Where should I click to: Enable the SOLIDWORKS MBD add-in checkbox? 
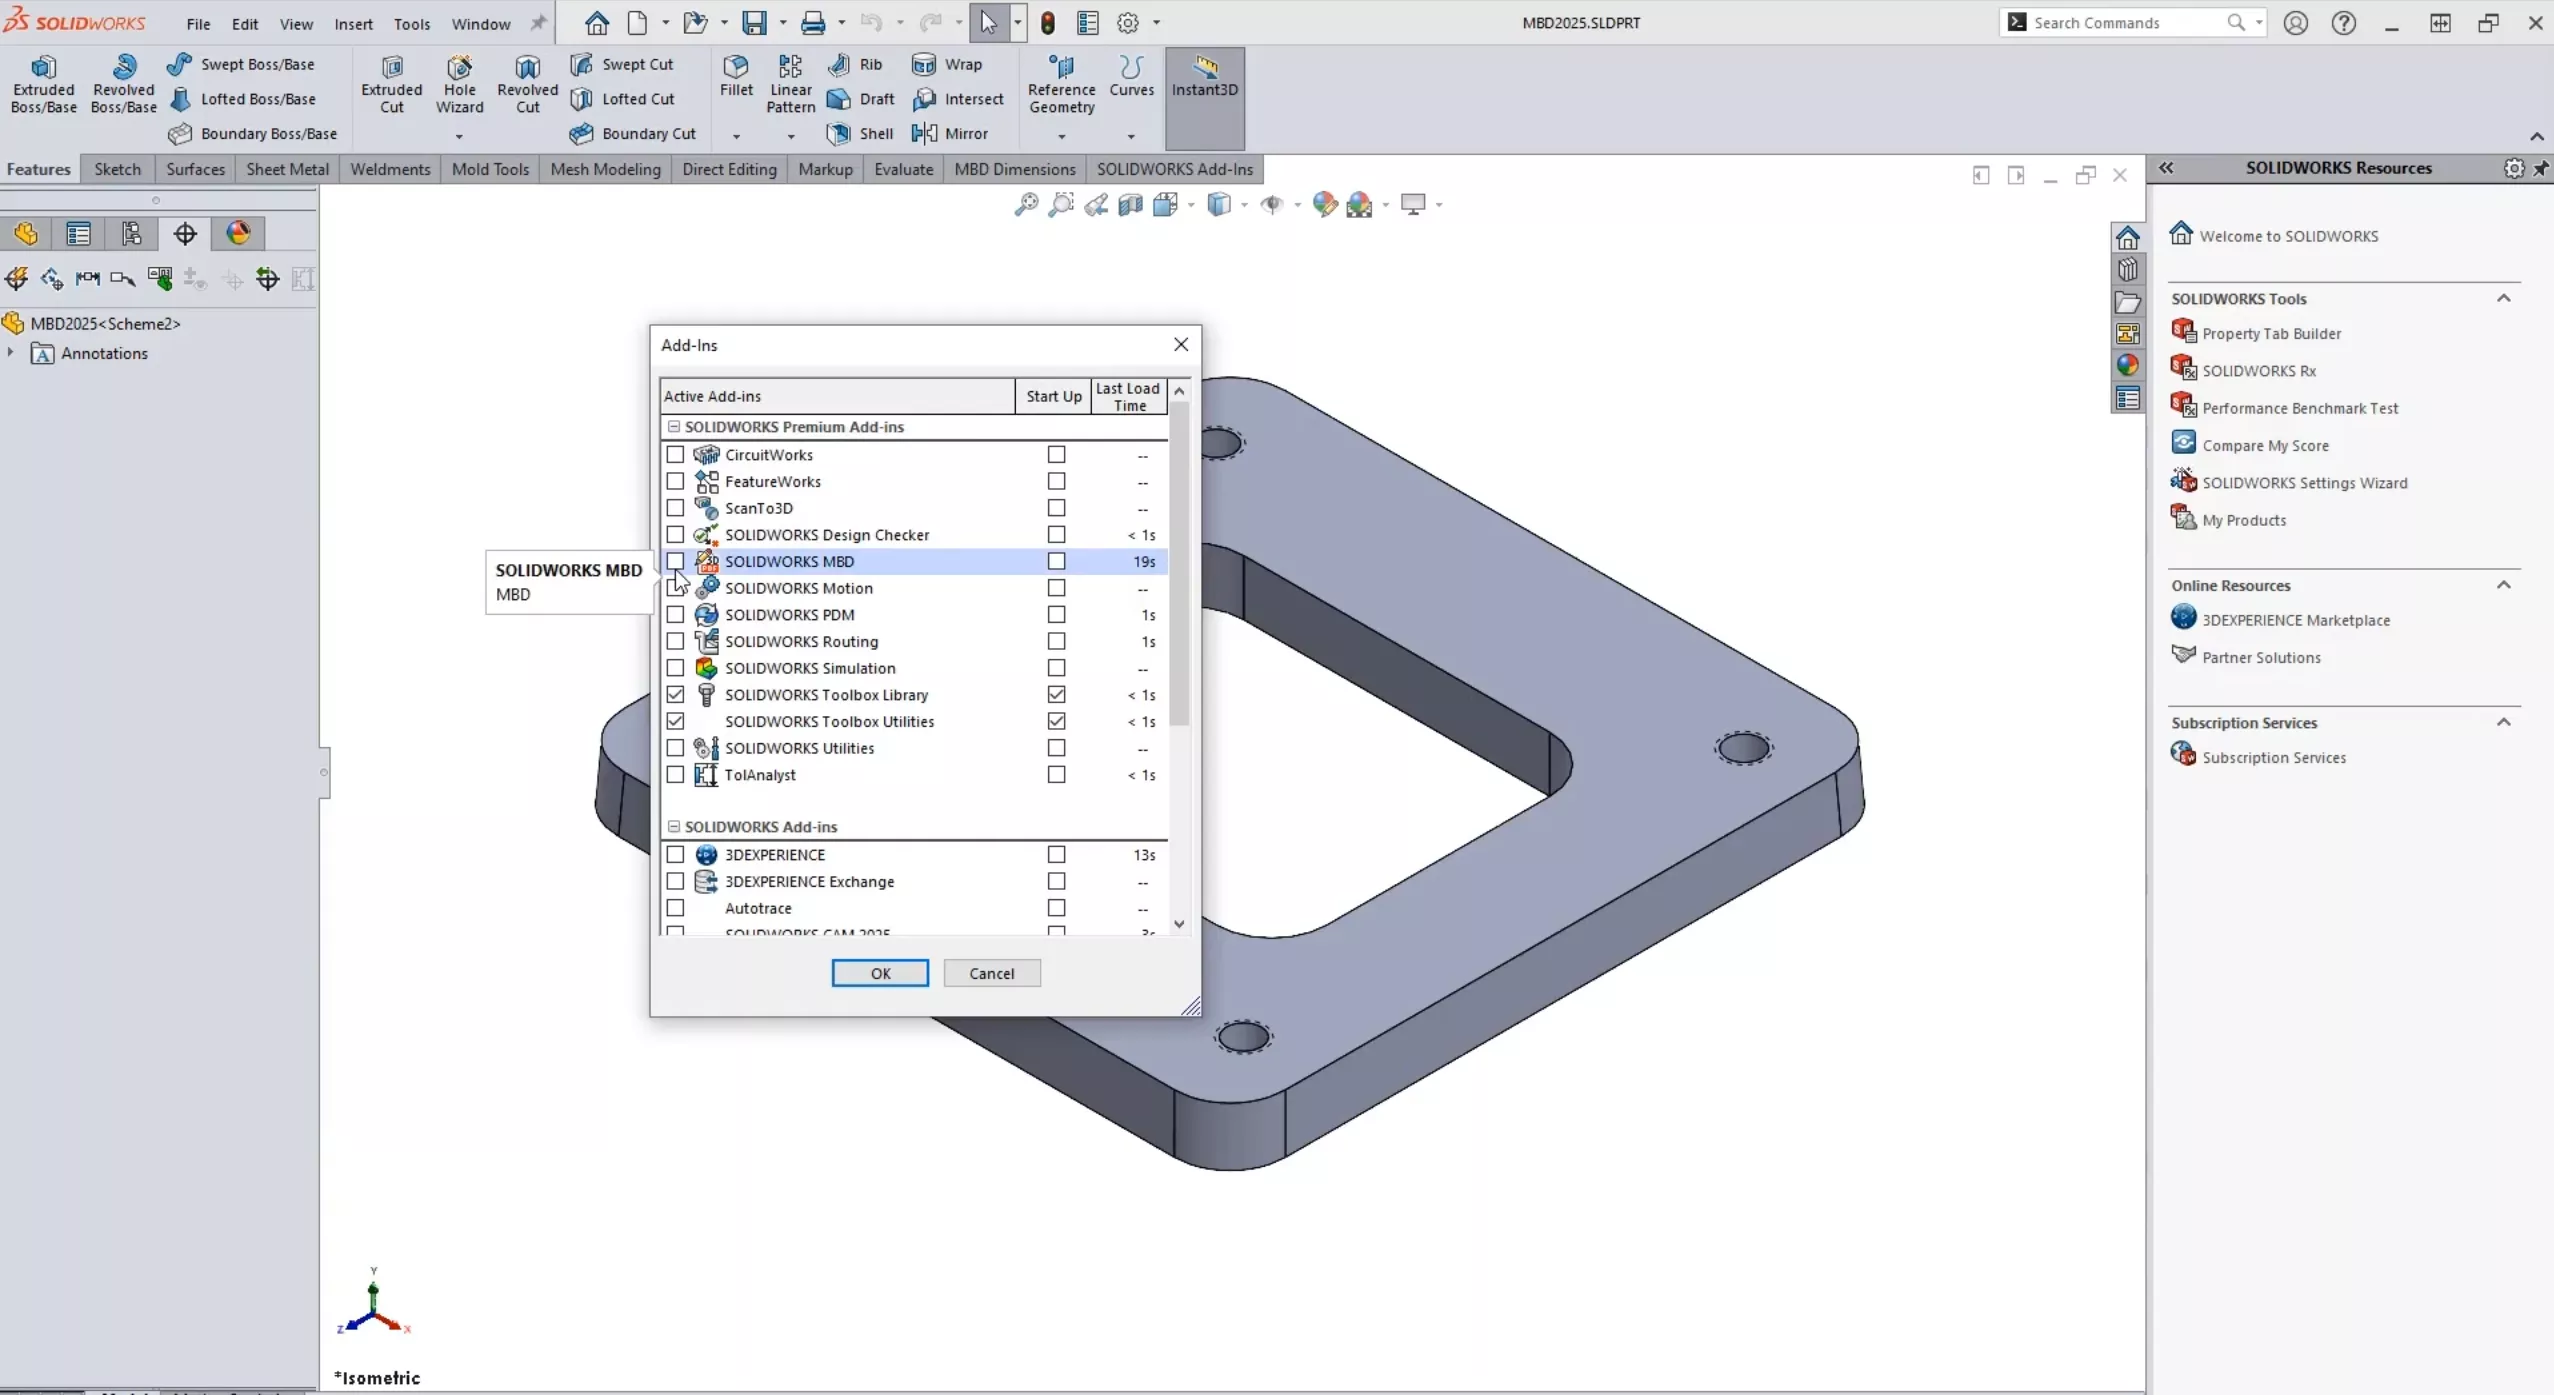675,561
